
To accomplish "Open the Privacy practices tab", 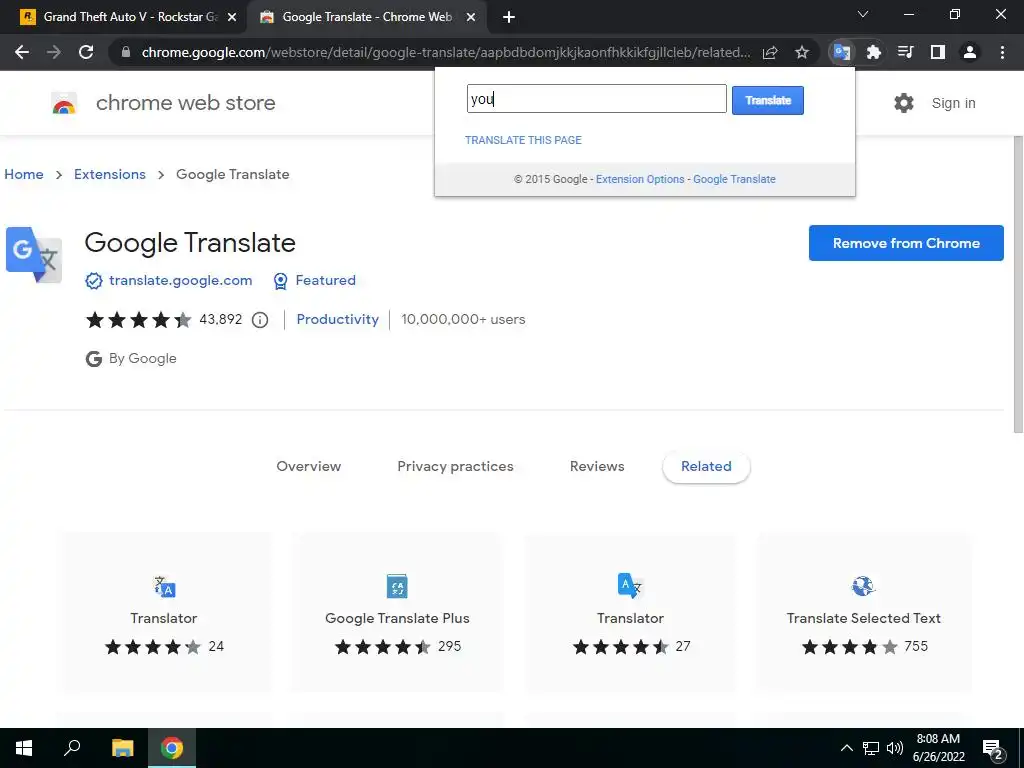I will click(455, 466).
